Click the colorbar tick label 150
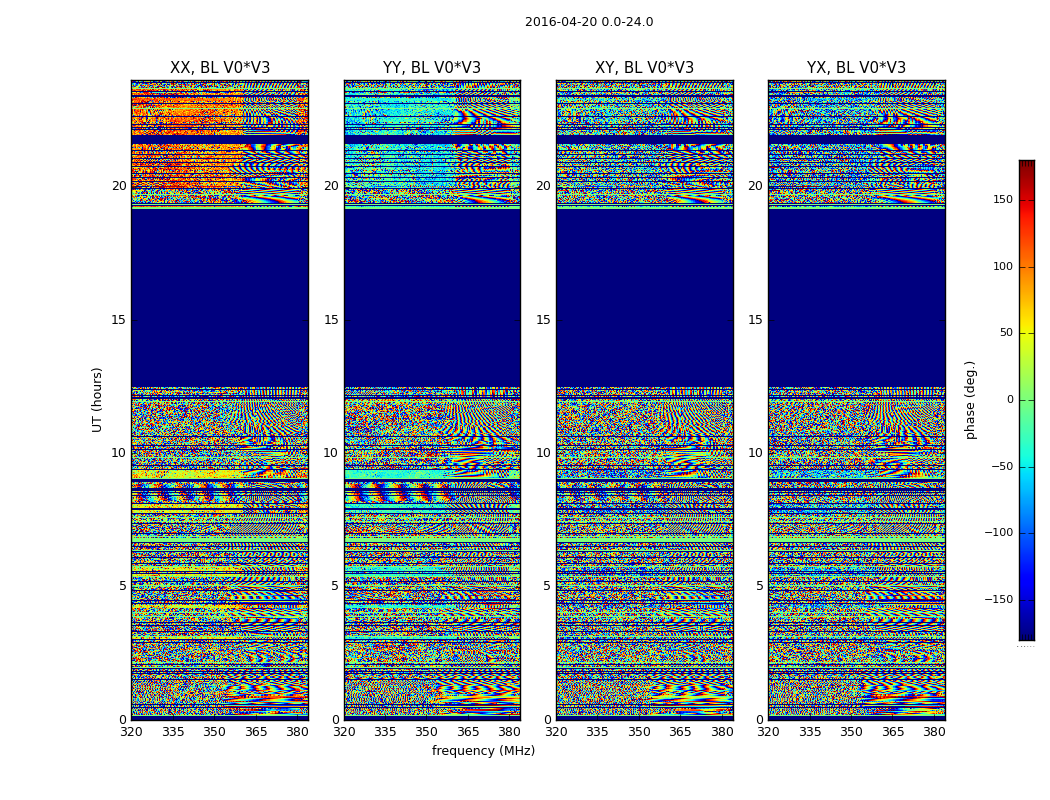 point(1003,199)
